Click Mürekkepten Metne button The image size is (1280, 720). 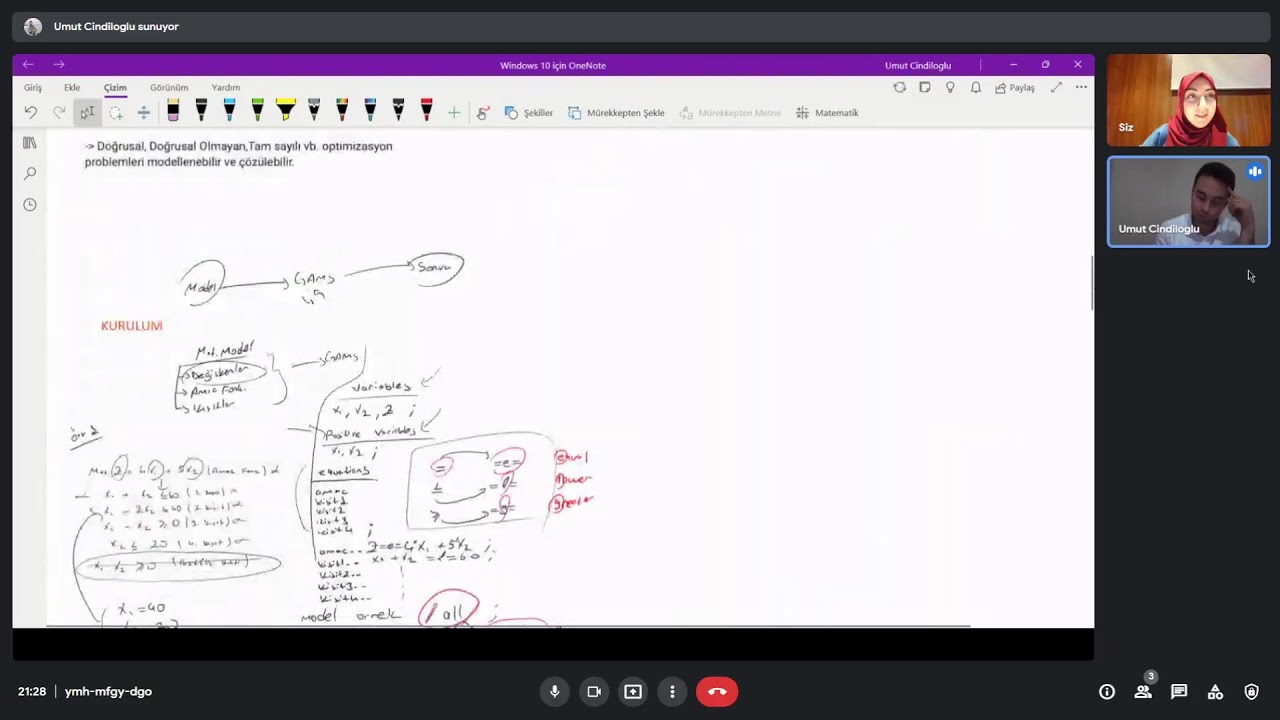click(730, 113)
